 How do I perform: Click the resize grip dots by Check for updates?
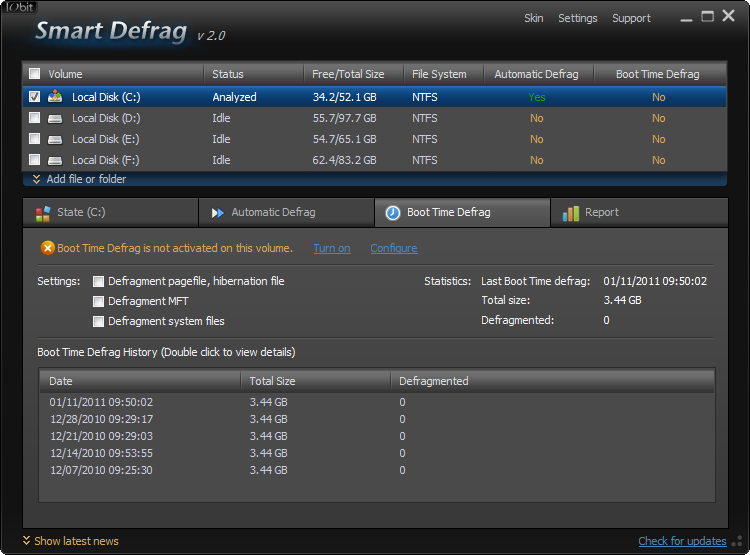[x=738, y=541]
